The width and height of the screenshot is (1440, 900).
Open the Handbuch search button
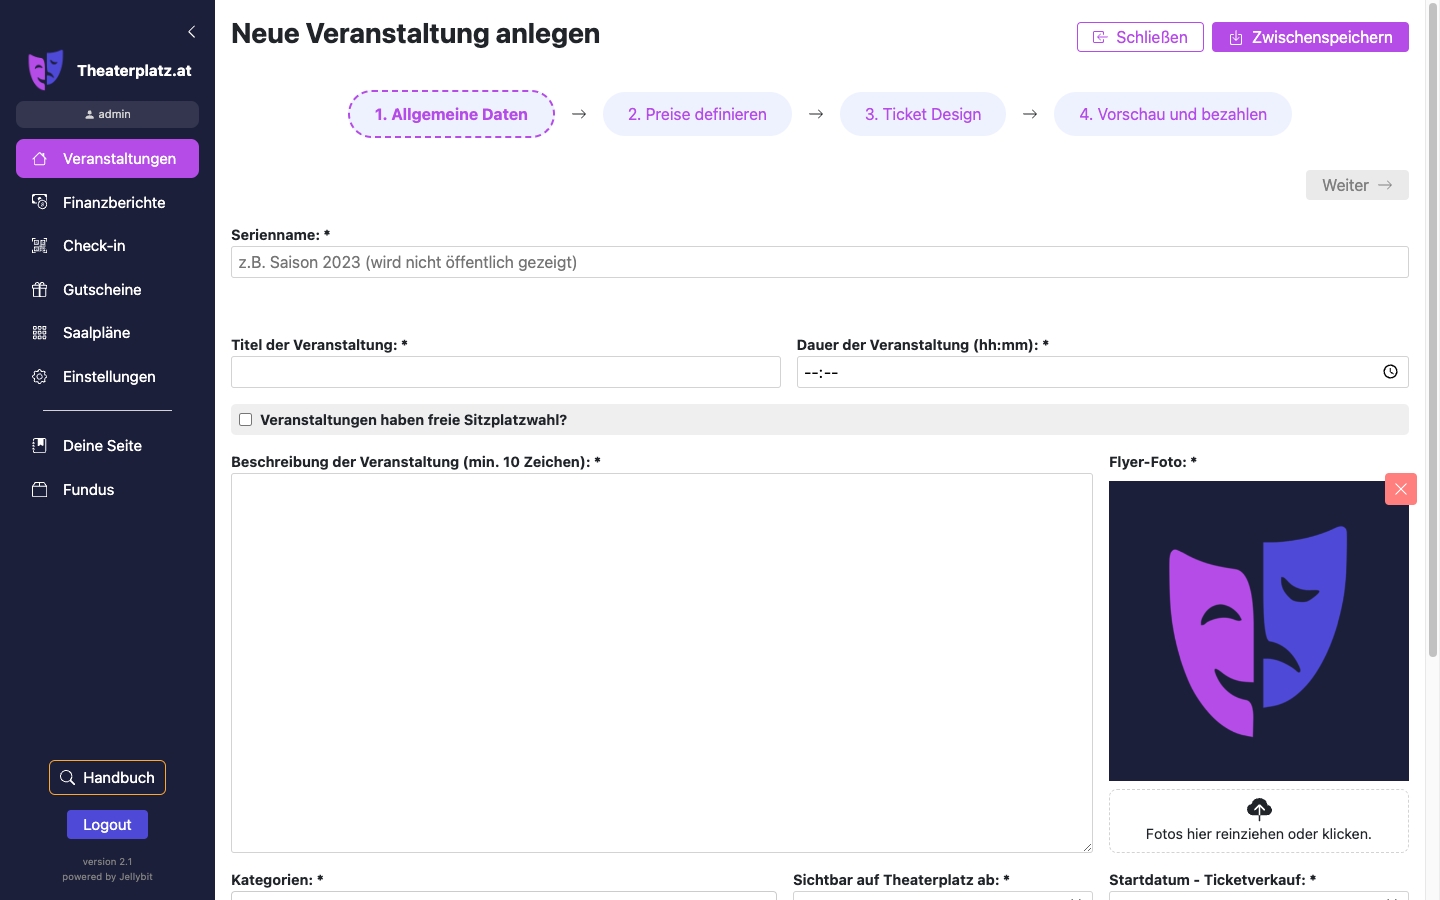click(x=107, y=778)
